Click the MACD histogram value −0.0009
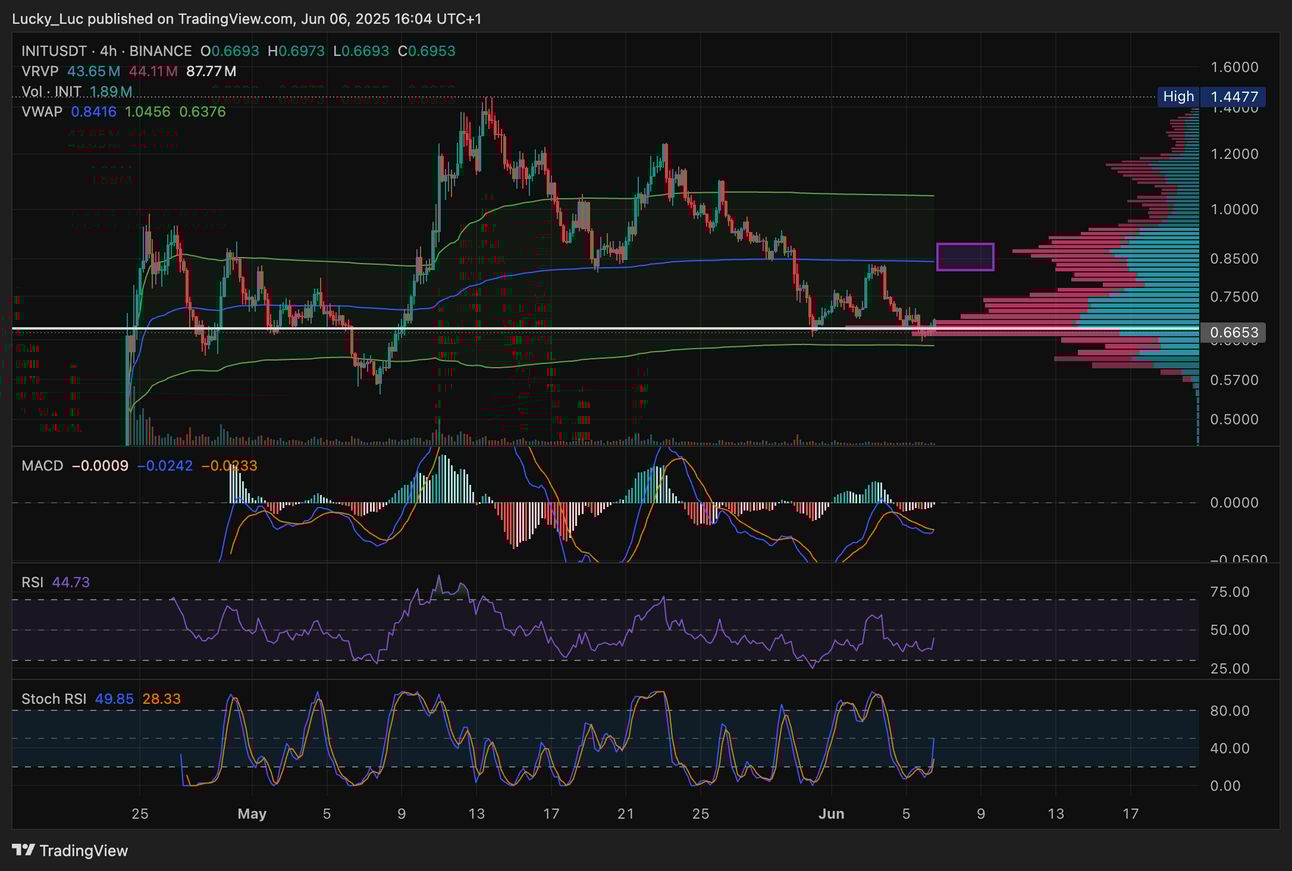This screenshot has width=1292, height=871. 100,466
